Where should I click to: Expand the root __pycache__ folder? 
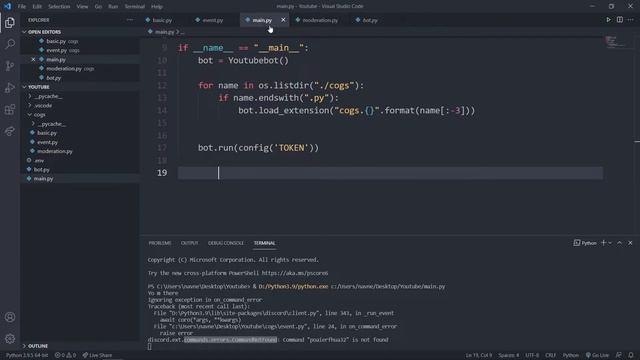coord(48,96)
